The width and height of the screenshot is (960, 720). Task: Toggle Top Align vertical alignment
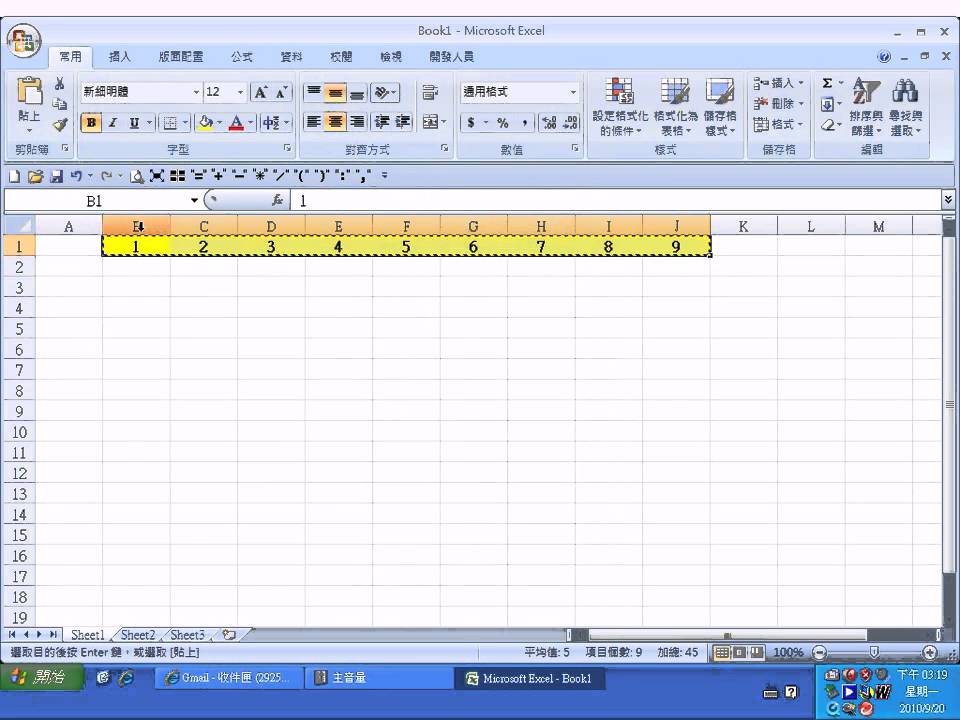pyautogui.click(x=313, y=92)
